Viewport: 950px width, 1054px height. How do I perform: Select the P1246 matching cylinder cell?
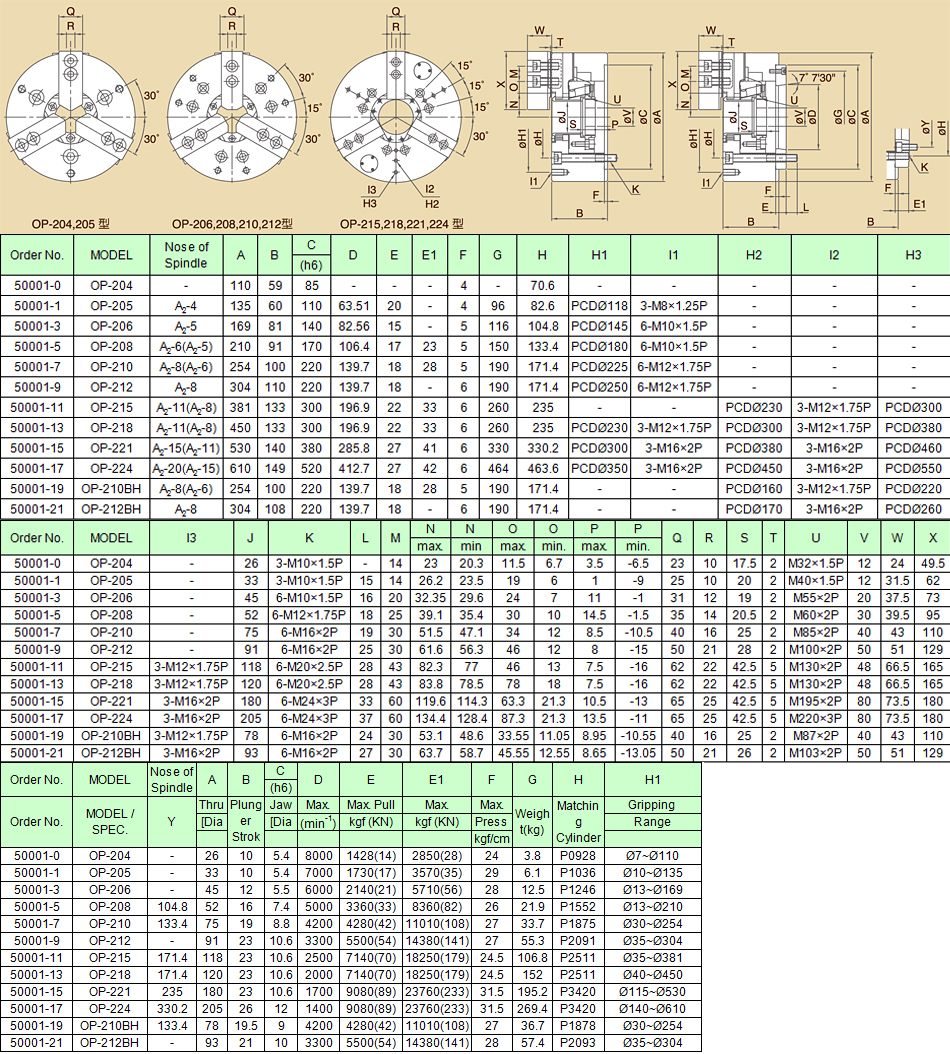[578, 889]
